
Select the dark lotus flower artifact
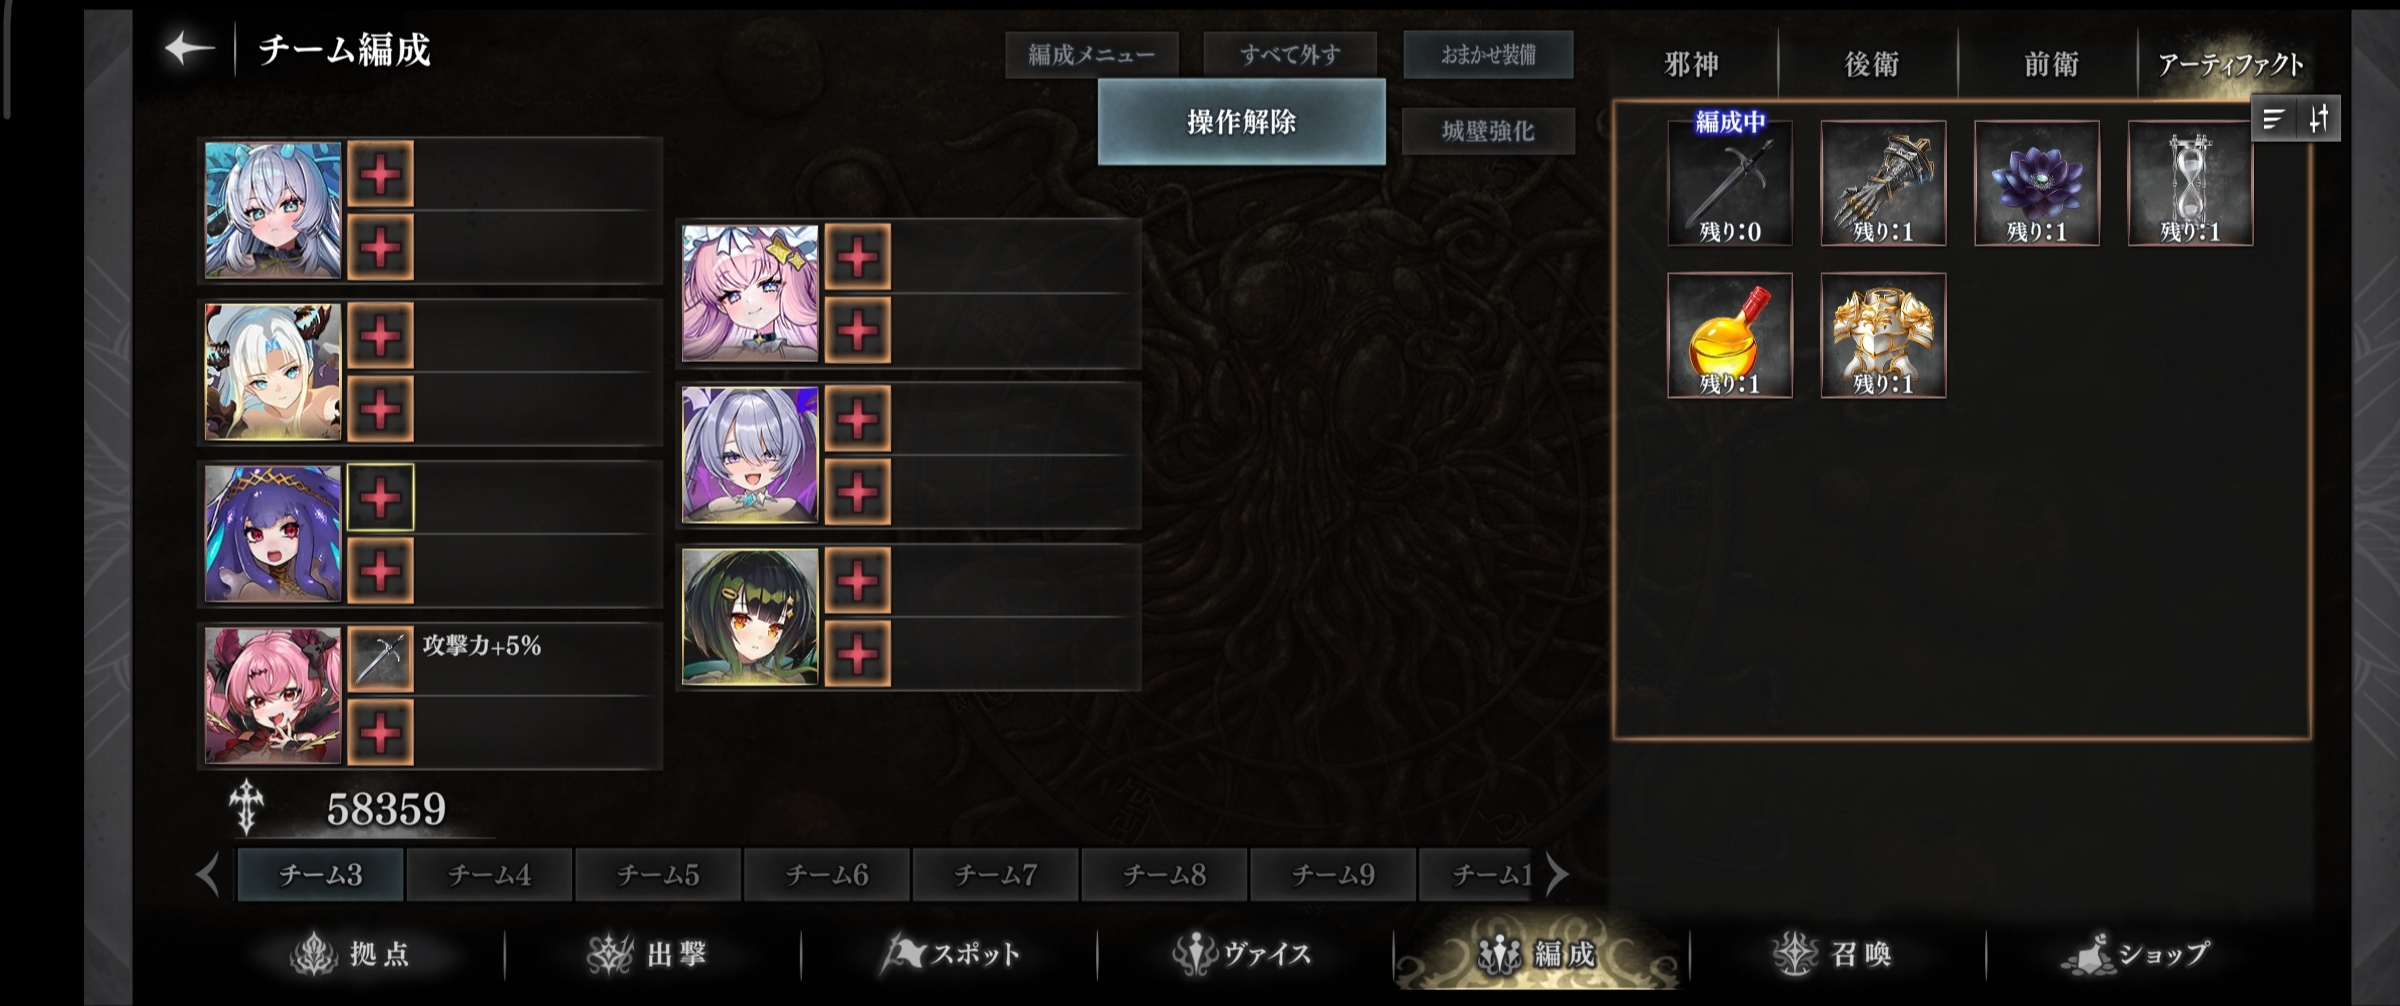[2037, 183]
